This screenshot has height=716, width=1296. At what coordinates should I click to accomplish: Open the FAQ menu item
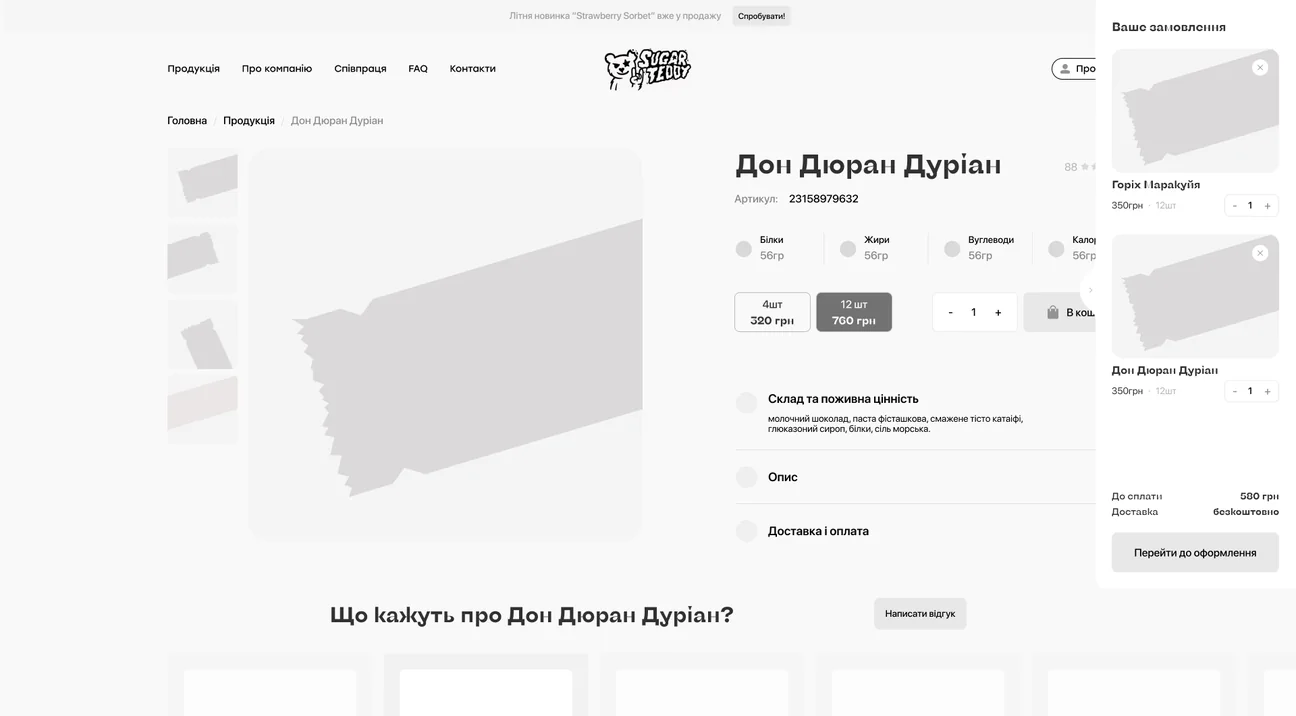[418, 69]
